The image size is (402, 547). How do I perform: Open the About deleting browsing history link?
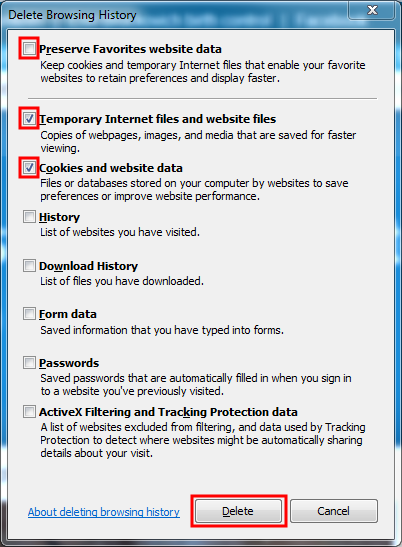pos(104,512)
